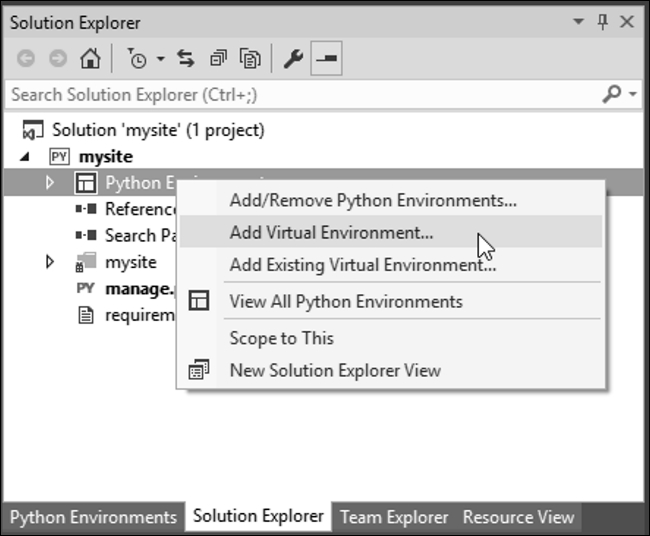Toggle Show All Files icon
This screenshot has width=650, height=536.
tap(250, 58)
